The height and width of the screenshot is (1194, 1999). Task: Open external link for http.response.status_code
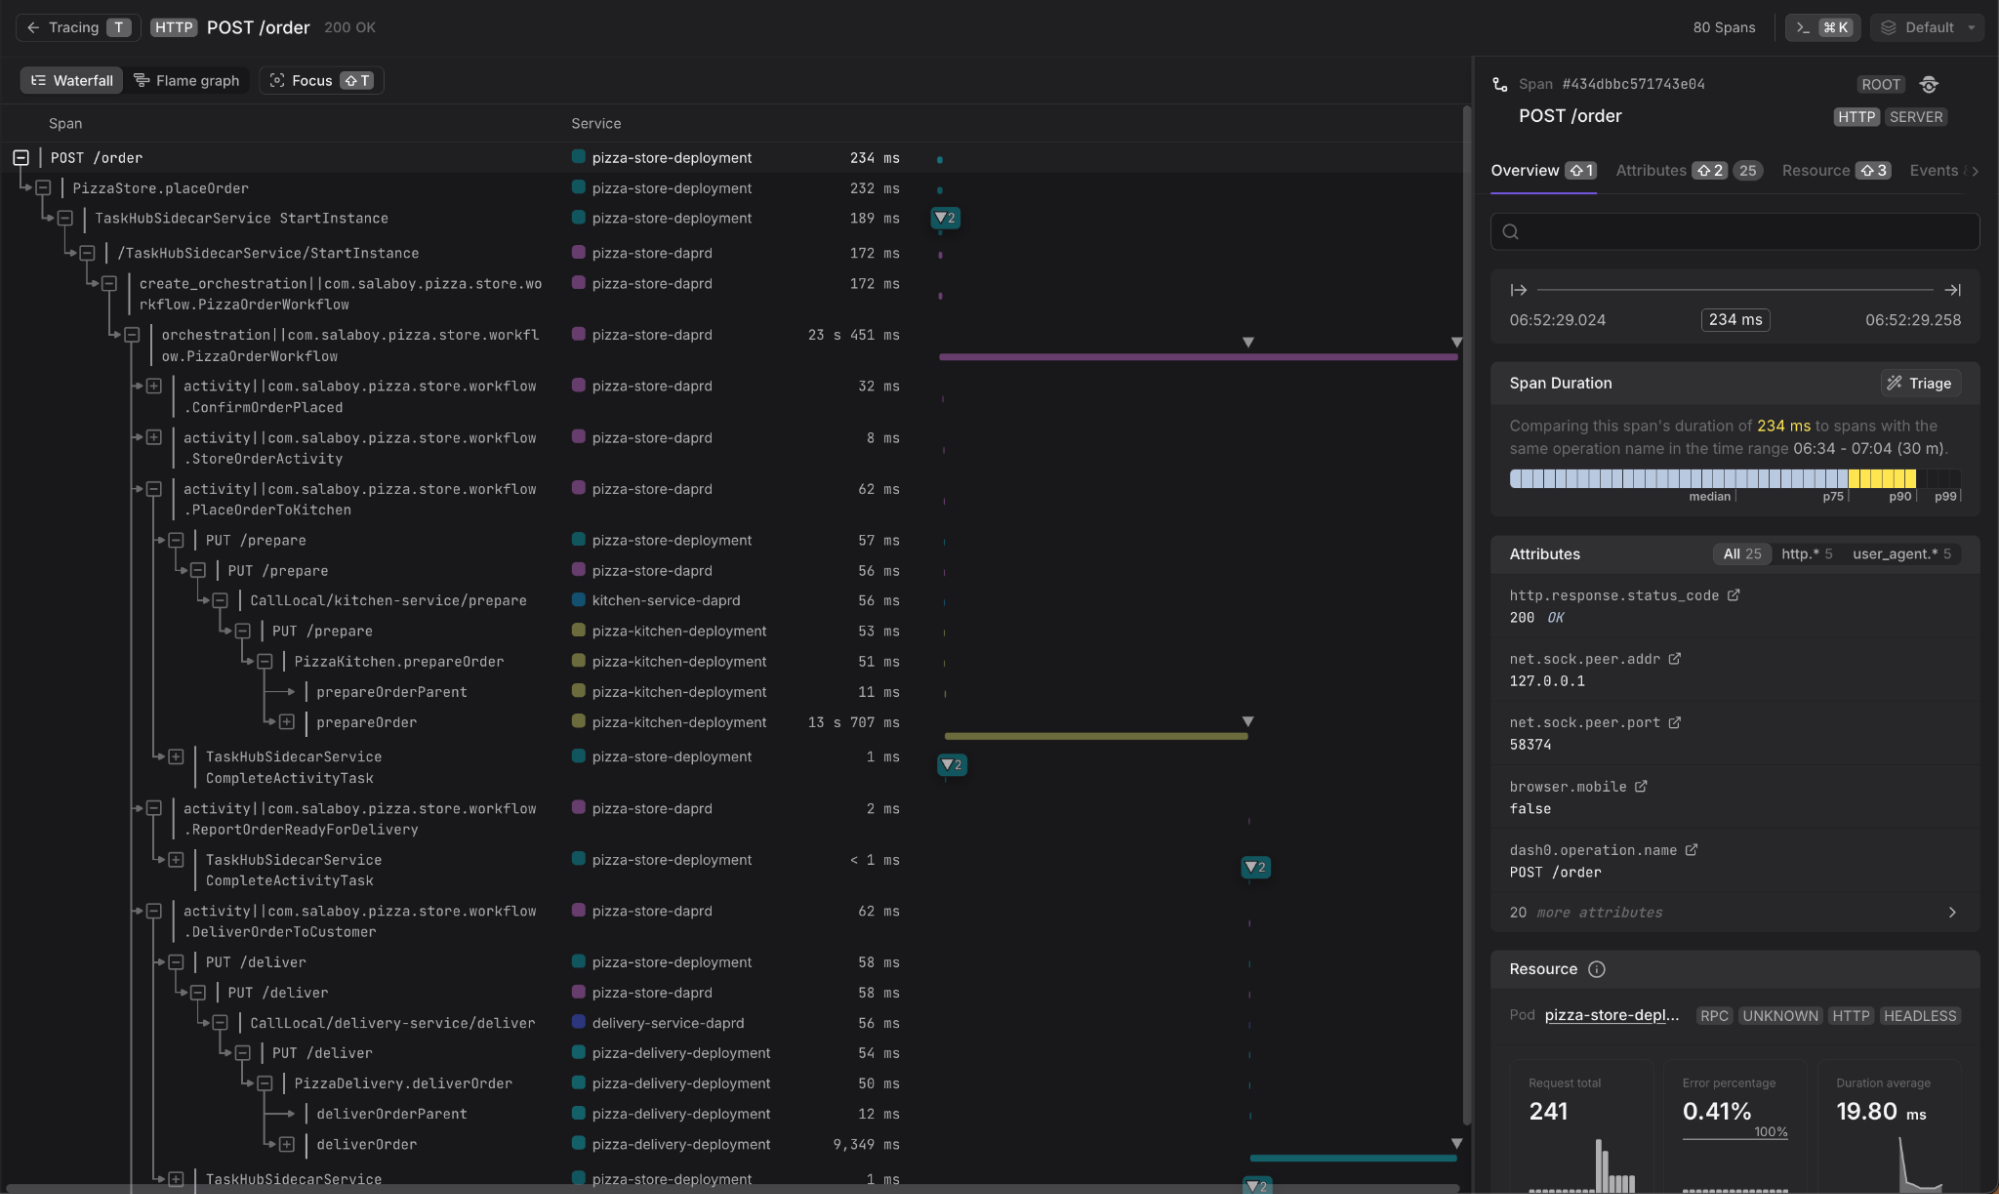pos(1733,595)
